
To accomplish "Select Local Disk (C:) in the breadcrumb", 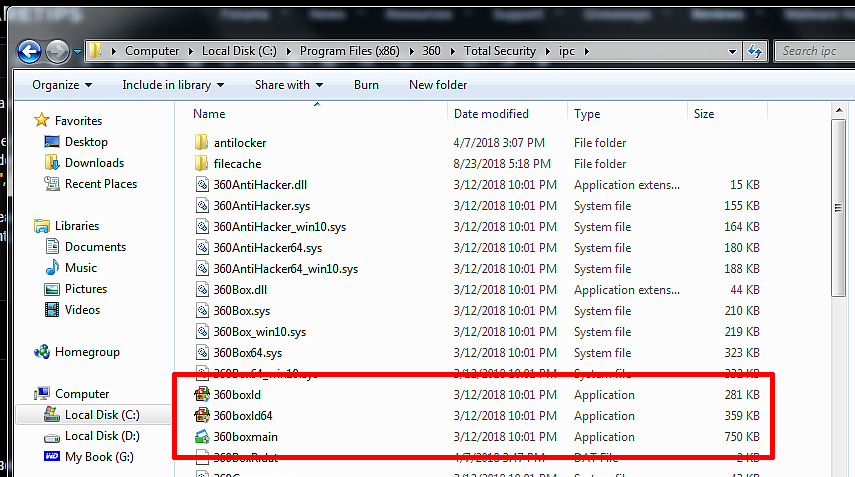I will tap(239, 51).
